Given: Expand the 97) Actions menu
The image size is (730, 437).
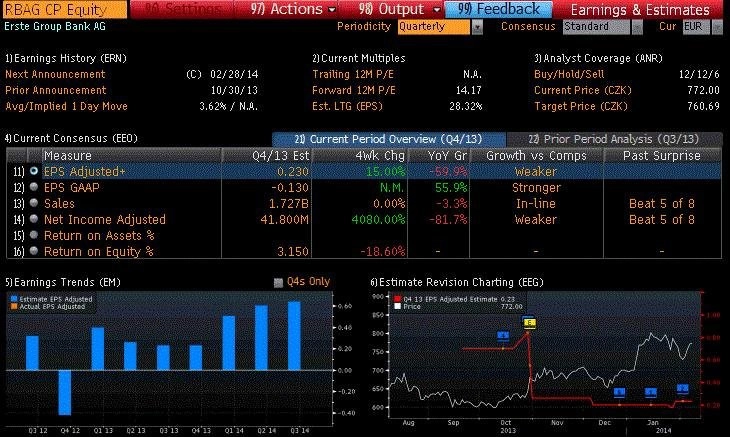Looking at the screenshot, I should [x=292, y=9].
